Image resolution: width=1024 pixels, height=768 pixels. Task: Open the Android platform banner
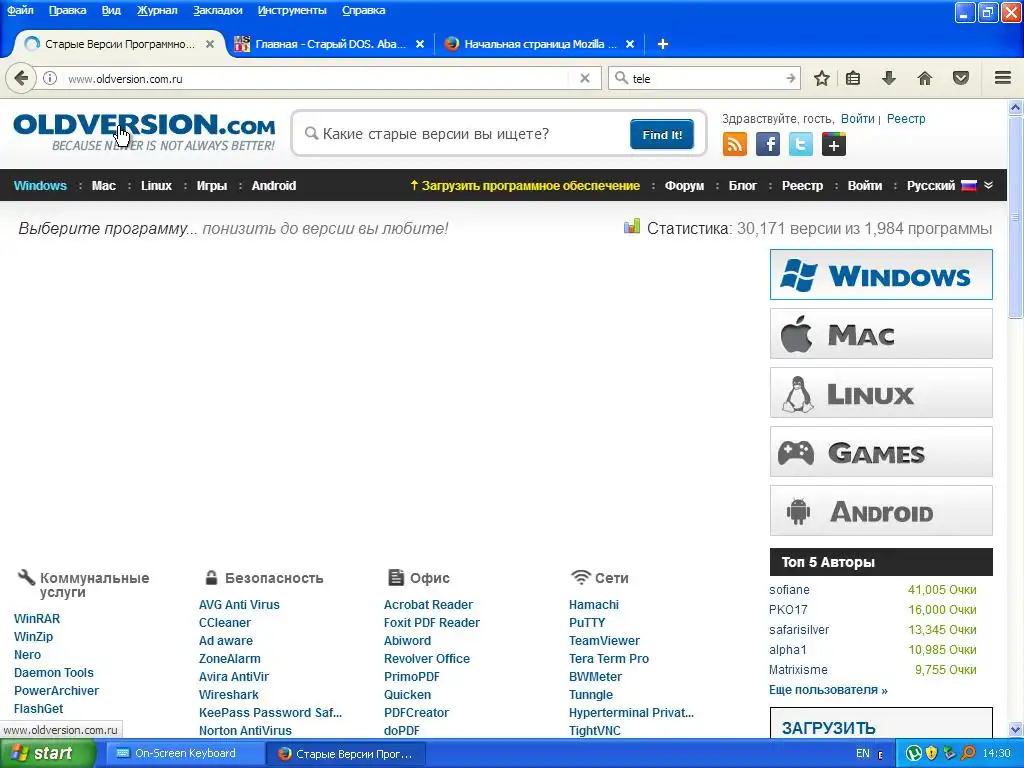881,511
